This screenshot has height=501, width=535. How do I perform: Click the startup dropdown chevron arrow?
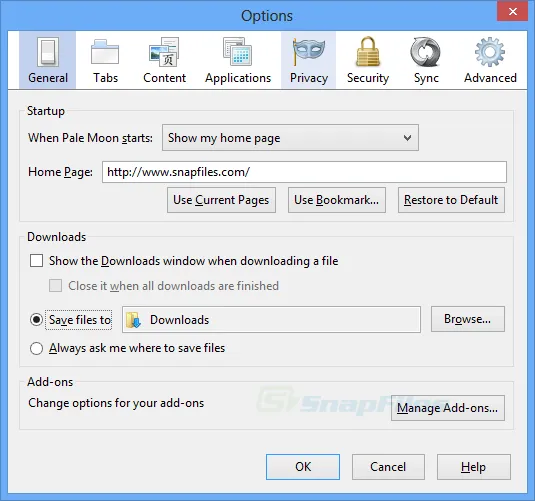point(407,138)
